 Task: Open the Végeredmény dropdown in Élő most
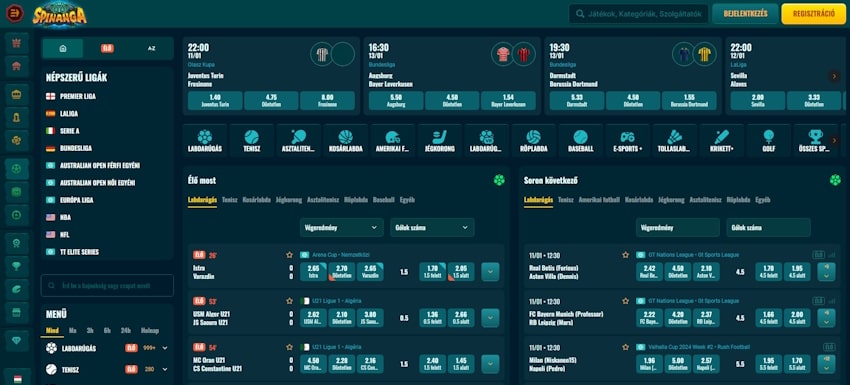pyautogui.click(x=341, y=228)
